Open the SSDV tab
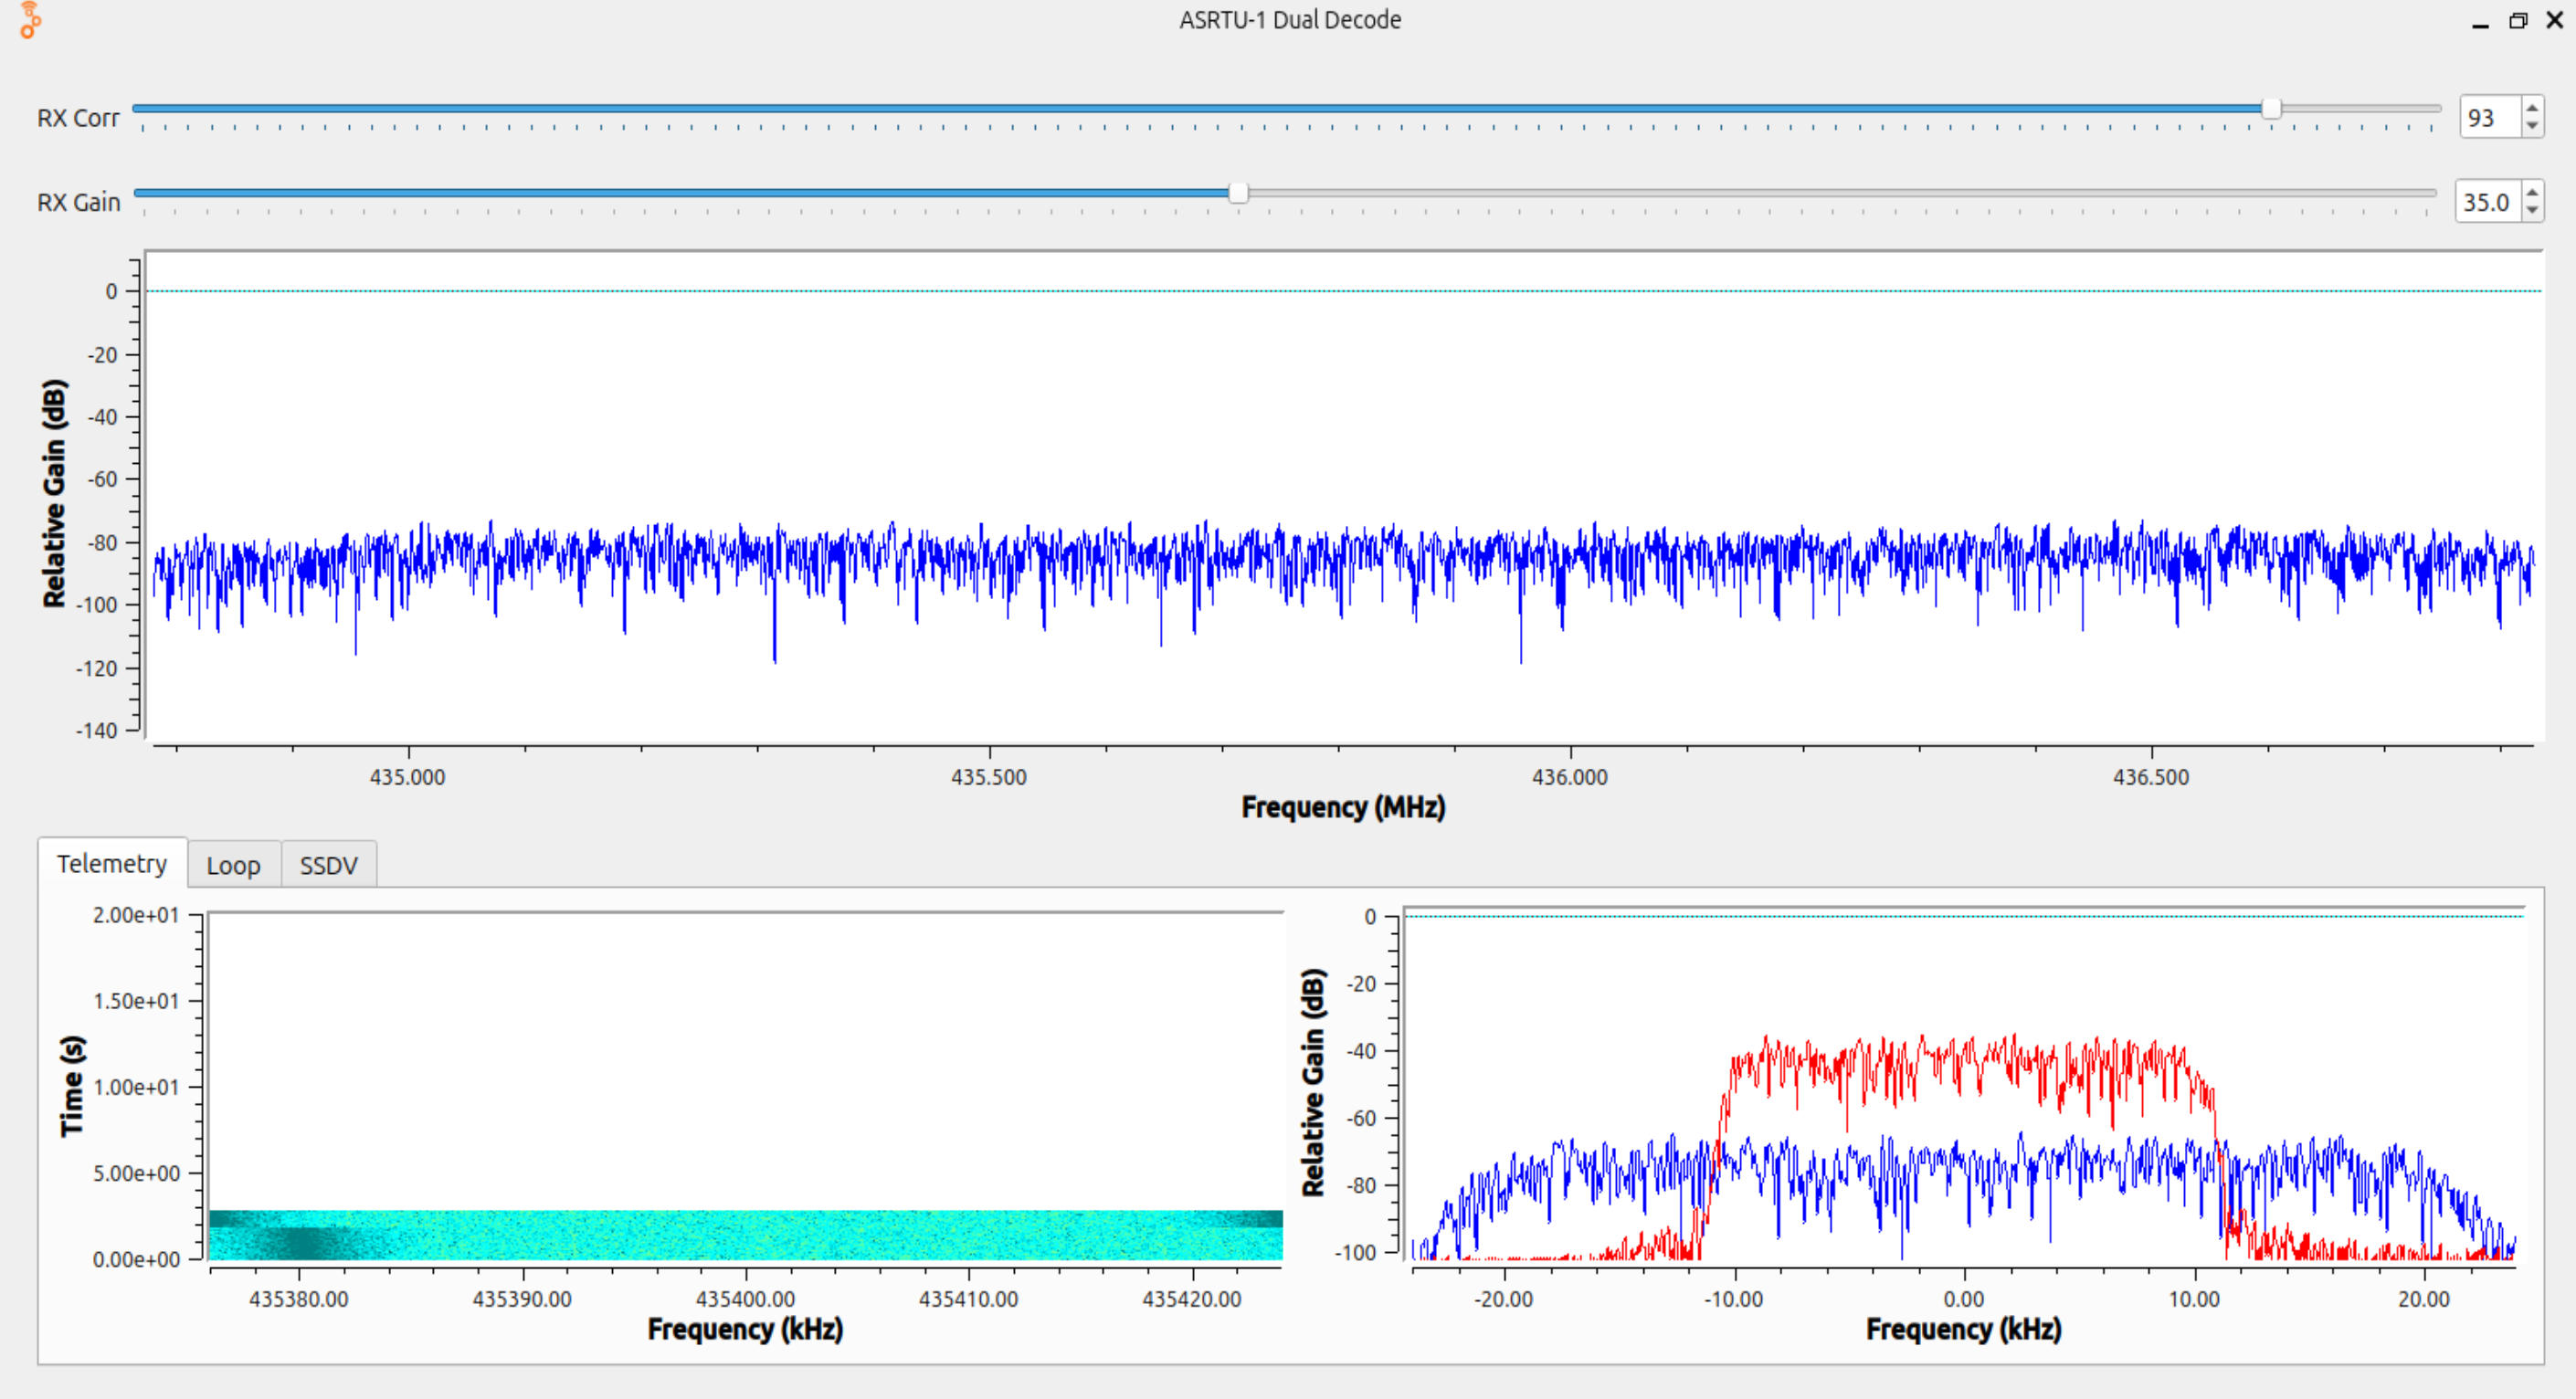The image size is (2576, 1399). 328,865
